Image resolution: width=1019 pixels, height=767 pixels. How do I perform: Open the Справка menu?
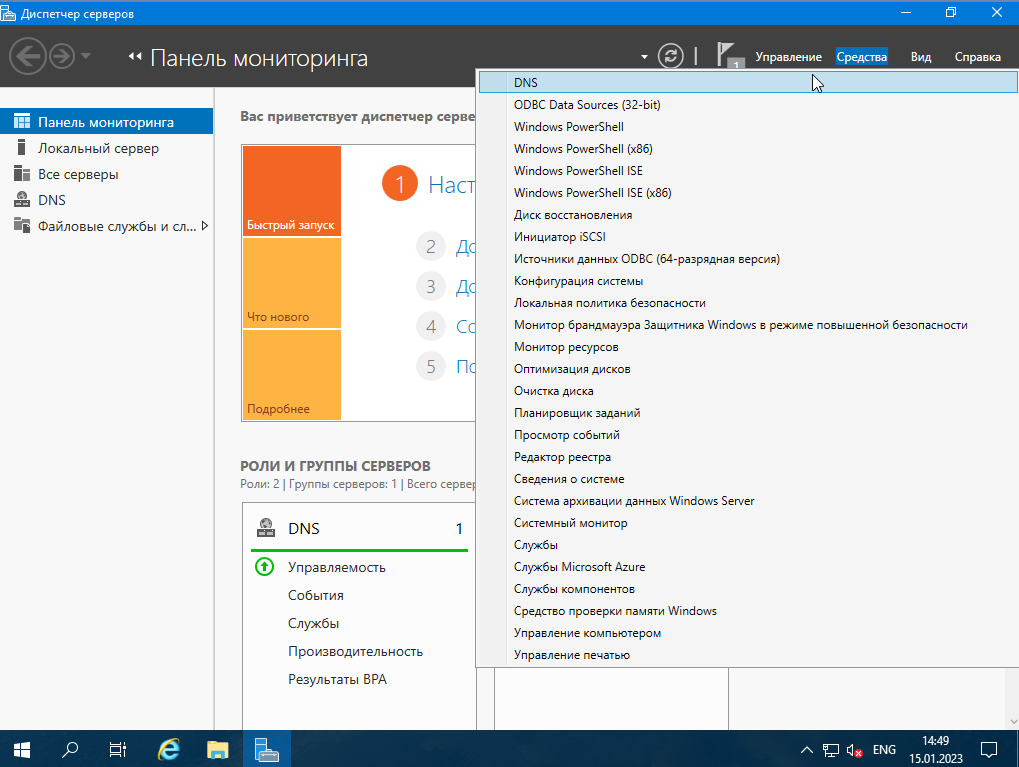(977, 57)
